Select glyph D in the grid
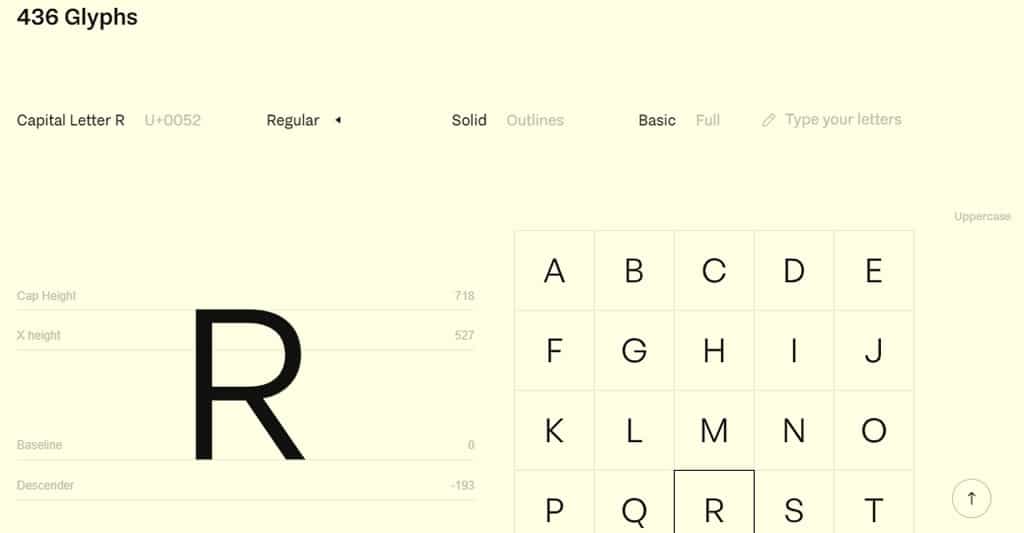The width and height of the screenshot is (1024, 533). (x=794, y=270)
